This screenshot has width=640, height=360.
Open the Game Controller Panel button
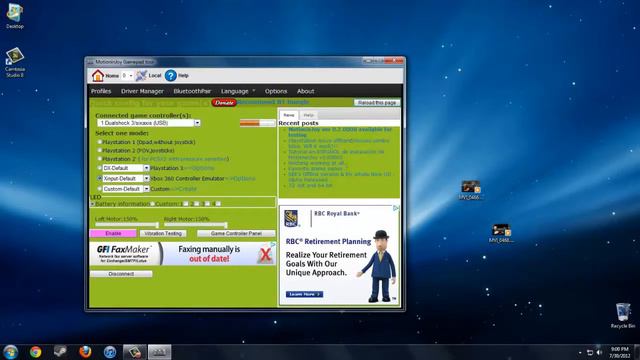[x=236, y=233]
